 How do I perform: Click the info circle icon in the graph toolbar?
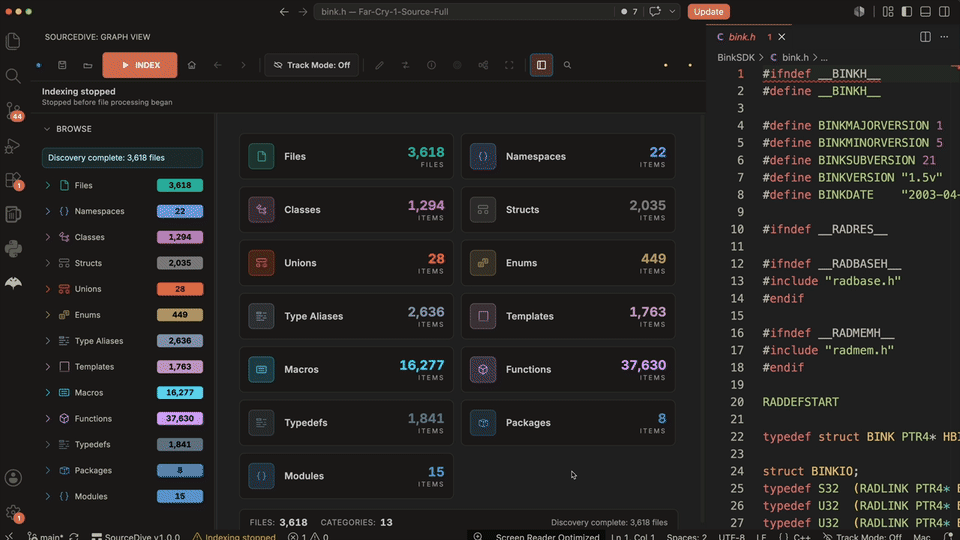(432, 65)
